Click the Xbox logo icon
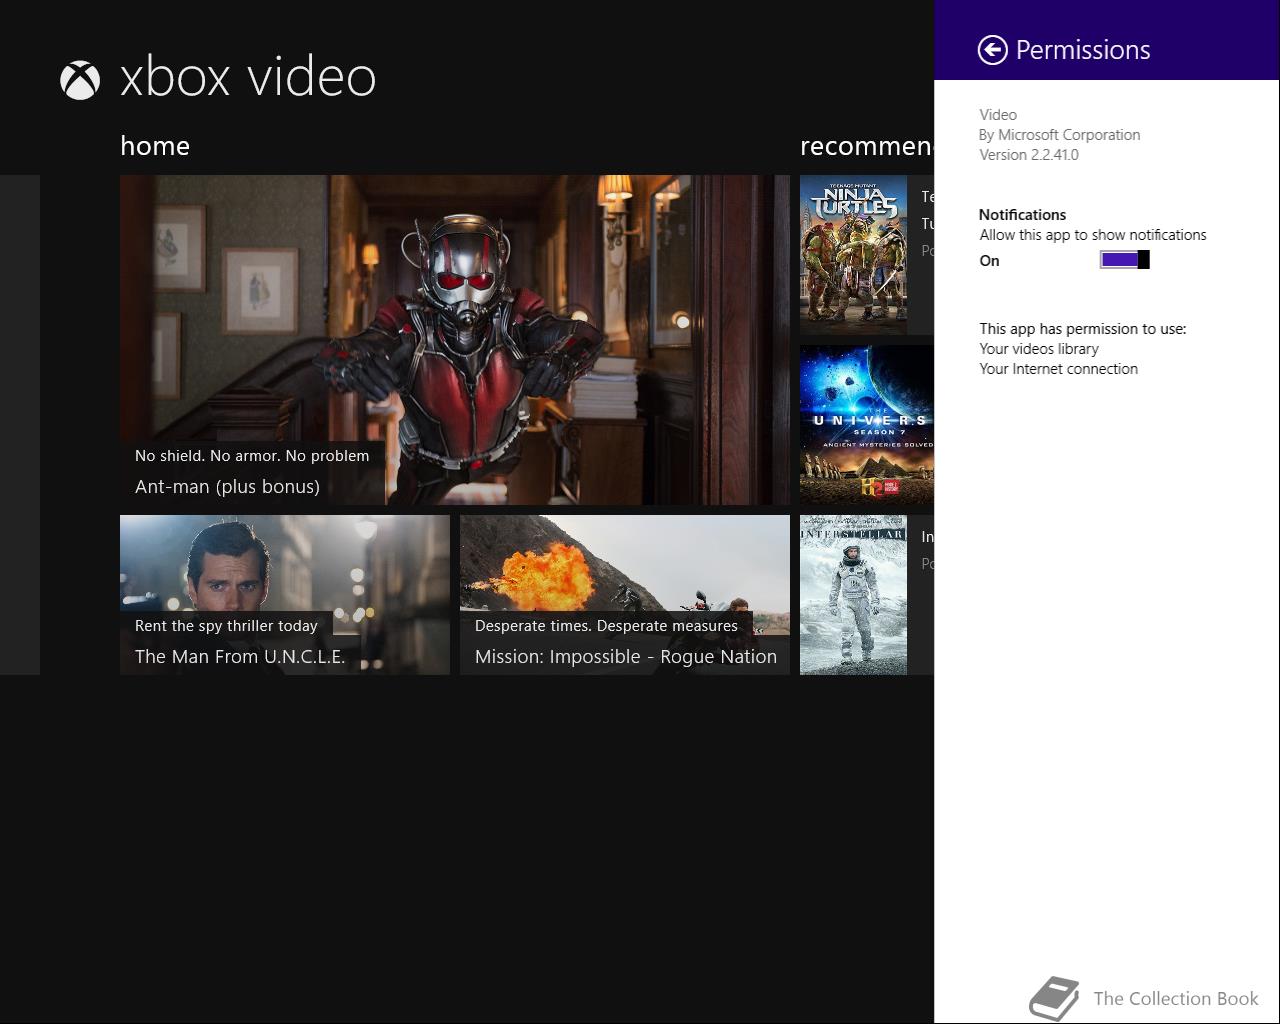This screenshot has width=1280, height=1024. coord(80,80)
